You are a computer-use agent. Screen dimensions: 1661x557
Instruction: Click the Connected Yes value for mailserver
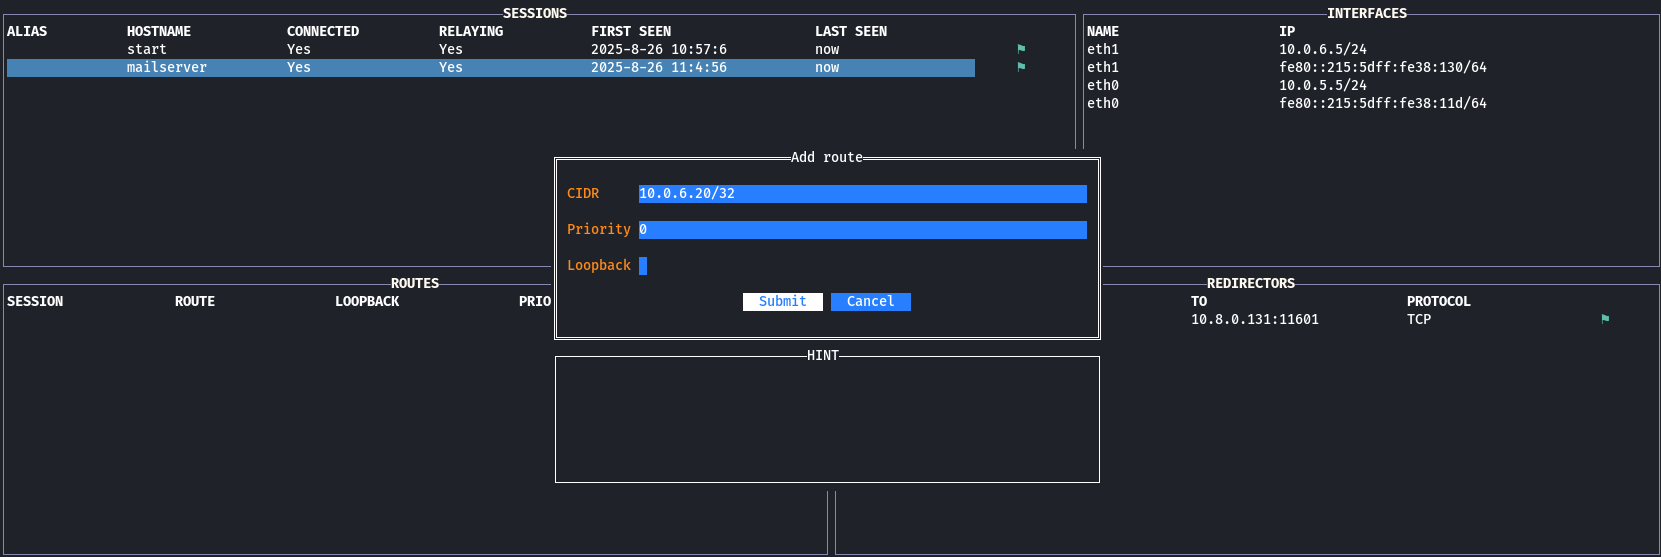[299, 67]
